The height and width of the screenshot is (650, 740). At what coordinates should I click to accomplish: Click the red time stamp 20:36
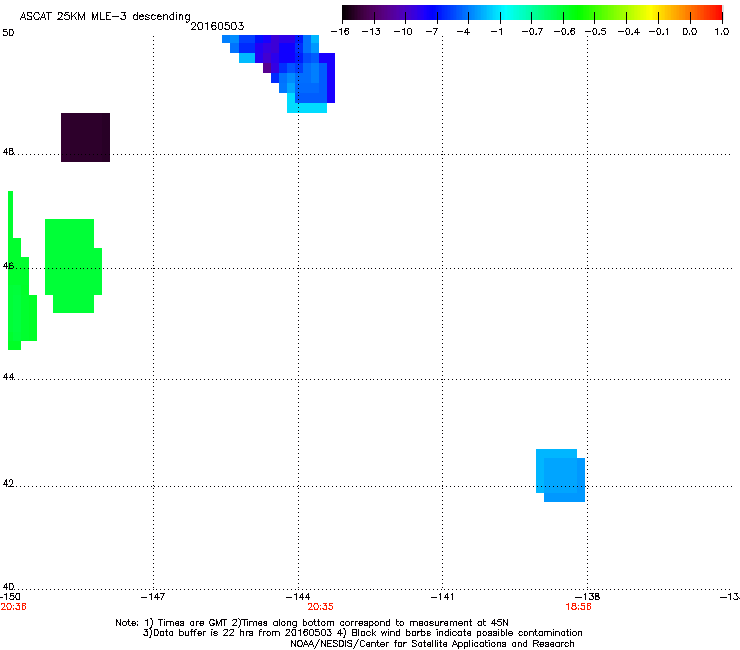pyautogui.click(x=13, y=607)
